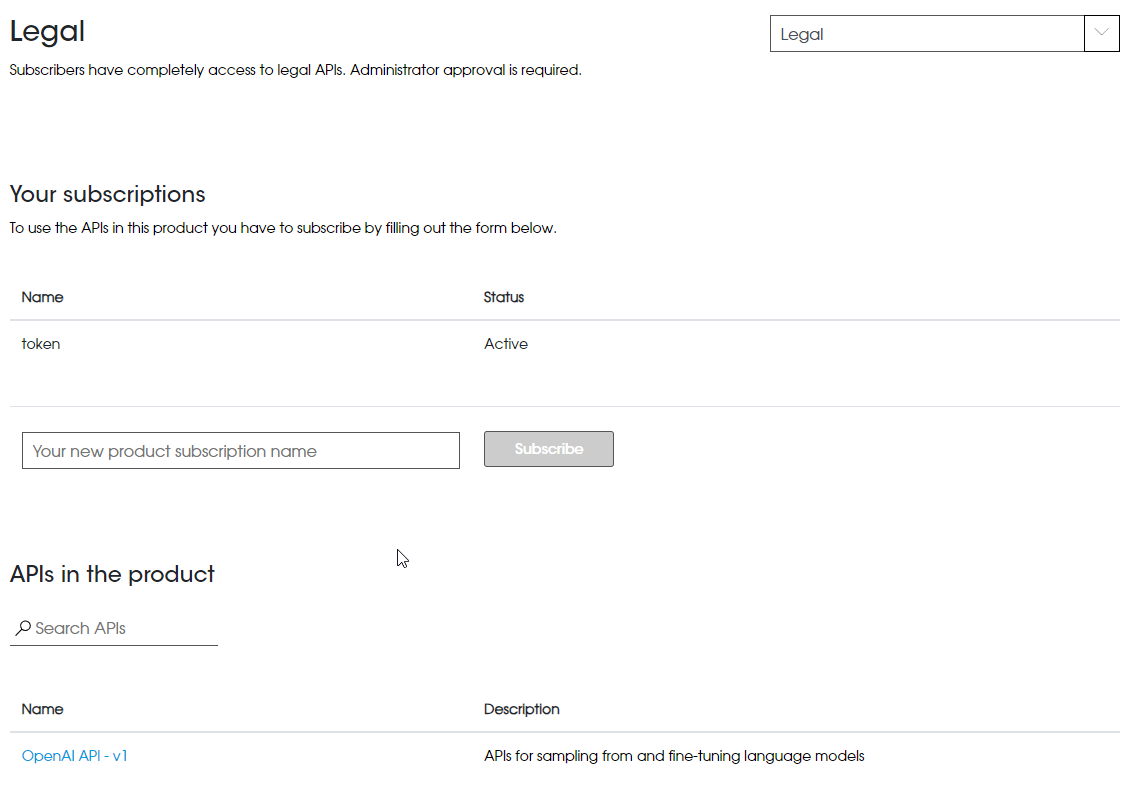Expand the Legal product dropdown arrow
The width and height of the screenshot is (1142, 789).
tap(1101, 34)
